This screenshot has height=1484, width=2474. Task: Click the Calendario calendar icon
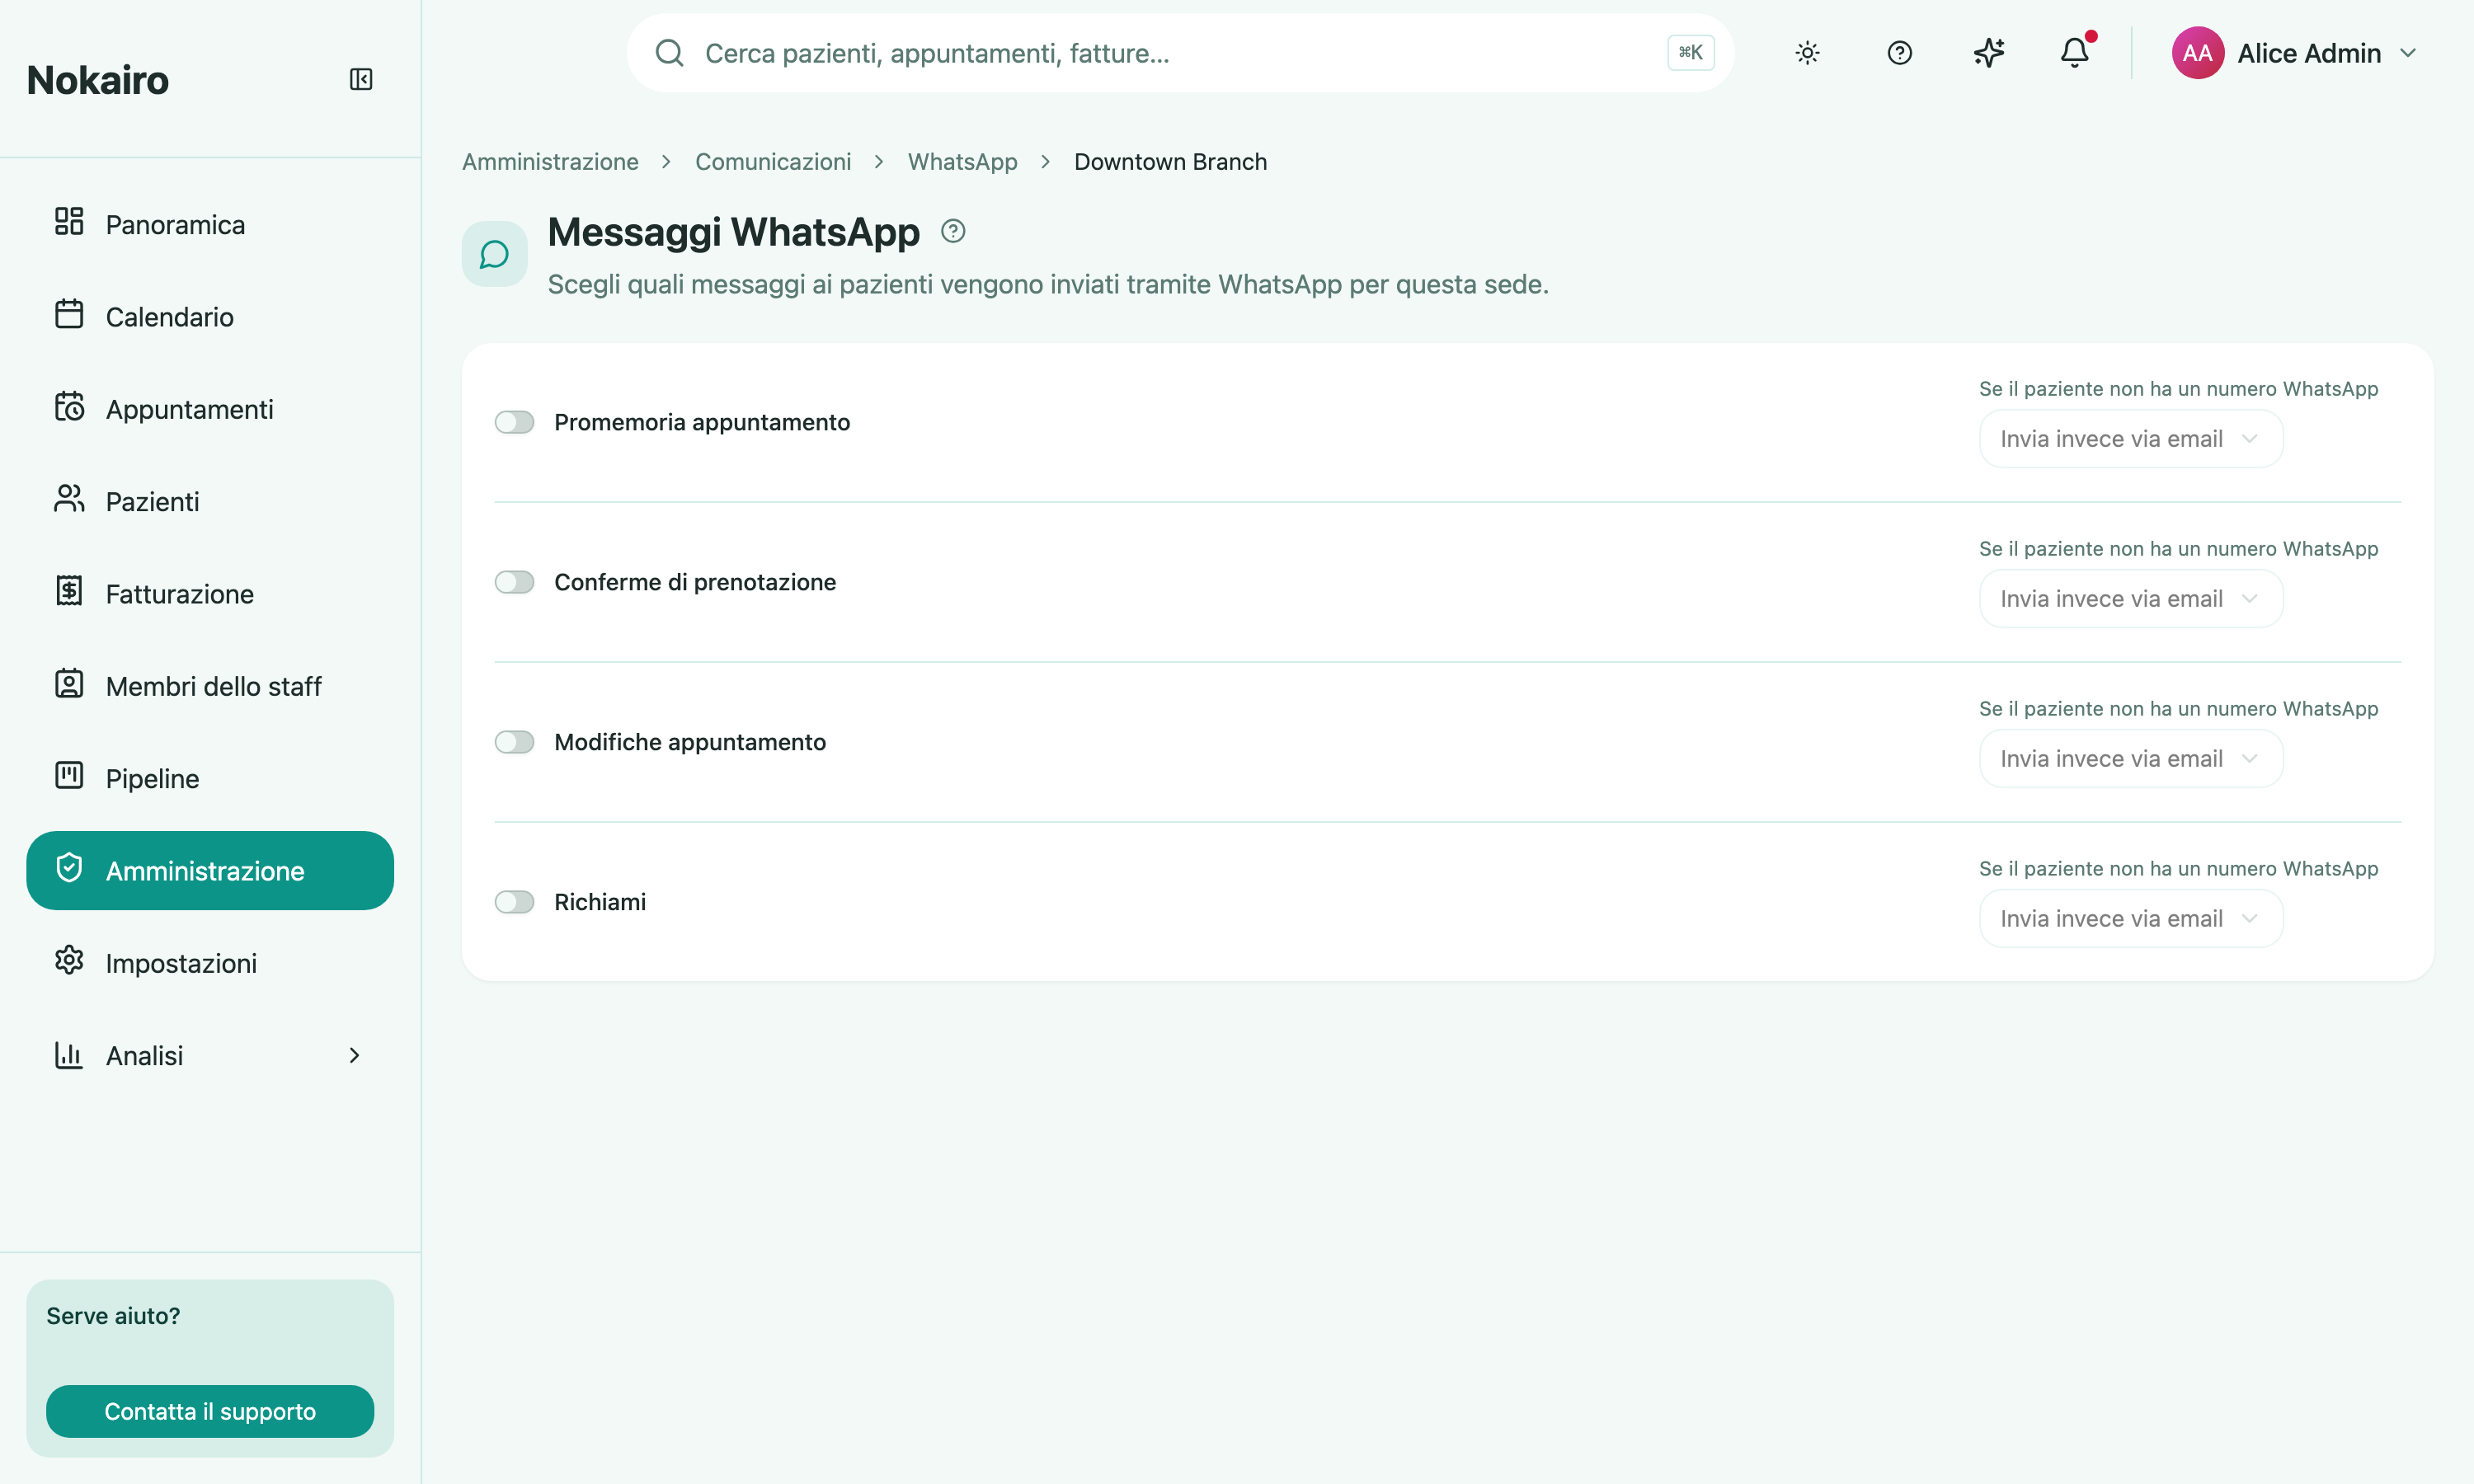click(69, 314)
